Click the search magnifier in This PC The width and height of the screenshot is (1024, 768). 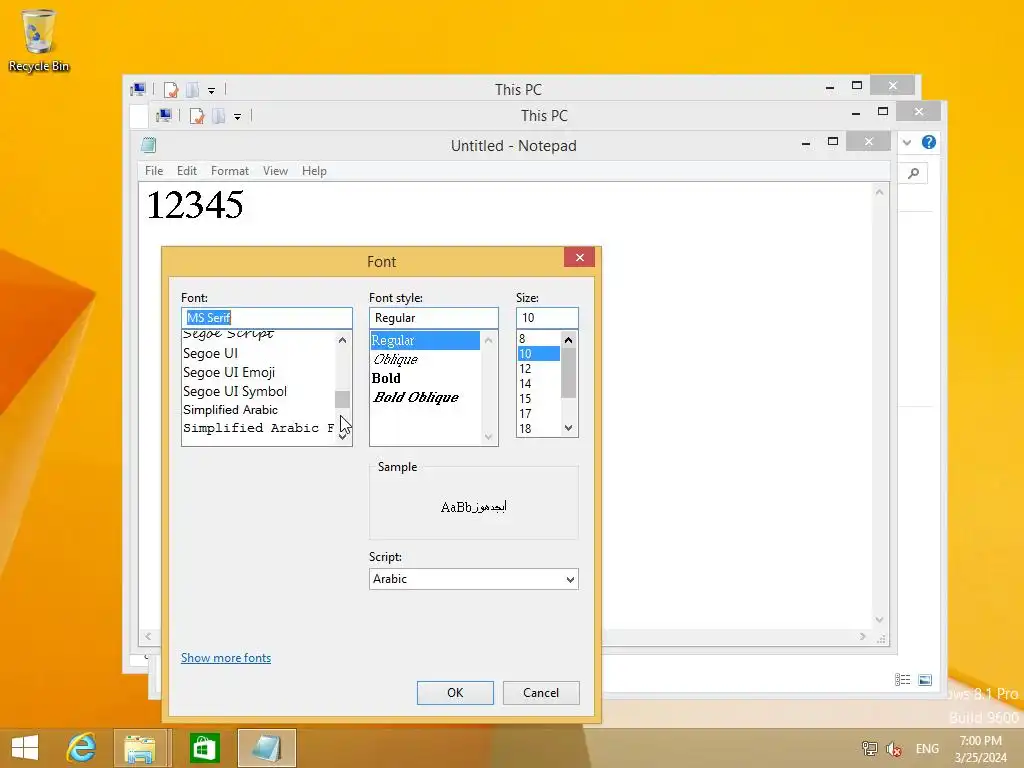914,173
